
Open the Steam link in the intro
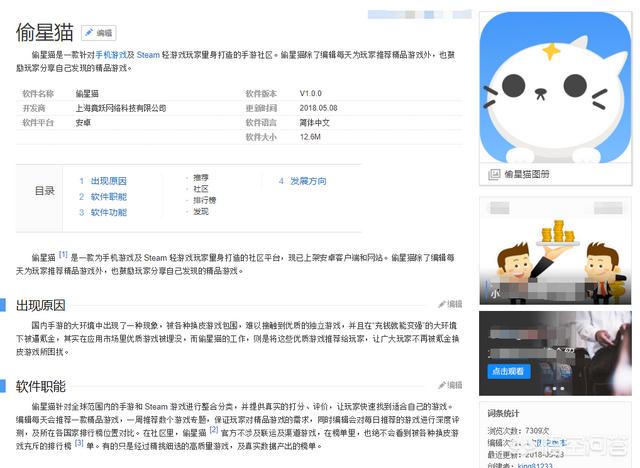(148, 55)
